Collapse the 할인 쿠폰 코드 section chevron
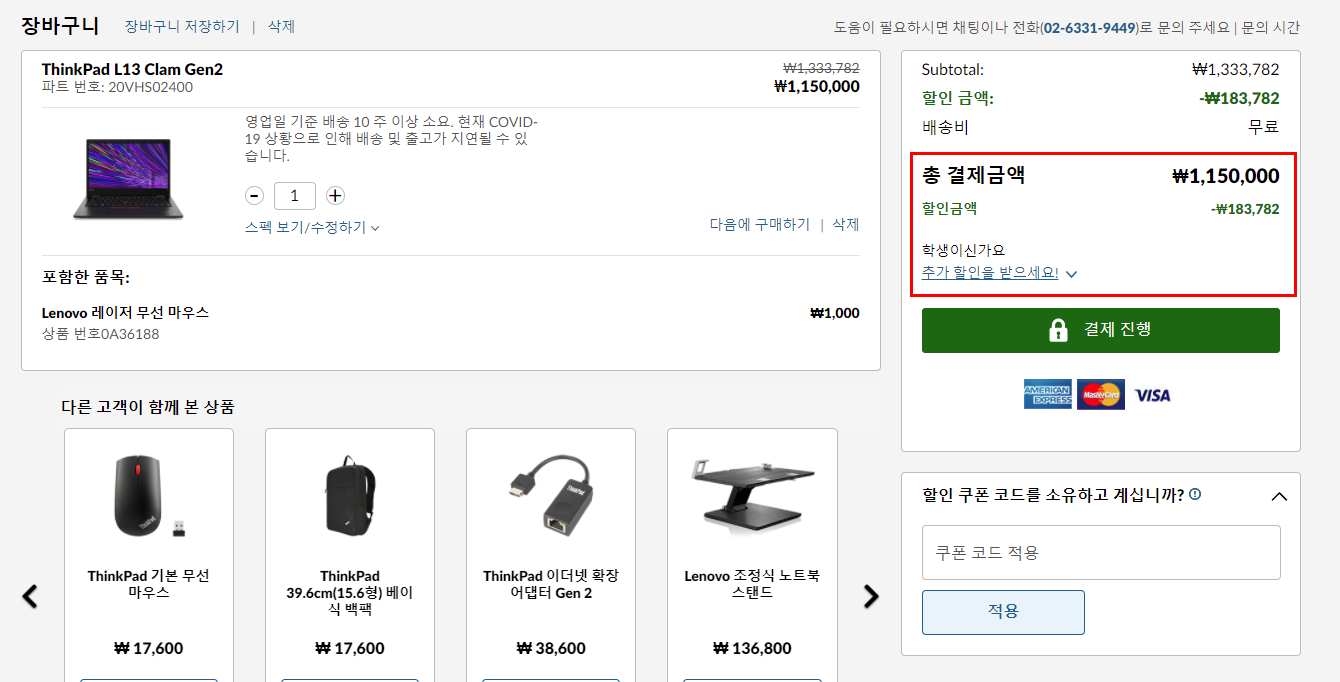 [x=1279, y=496]
